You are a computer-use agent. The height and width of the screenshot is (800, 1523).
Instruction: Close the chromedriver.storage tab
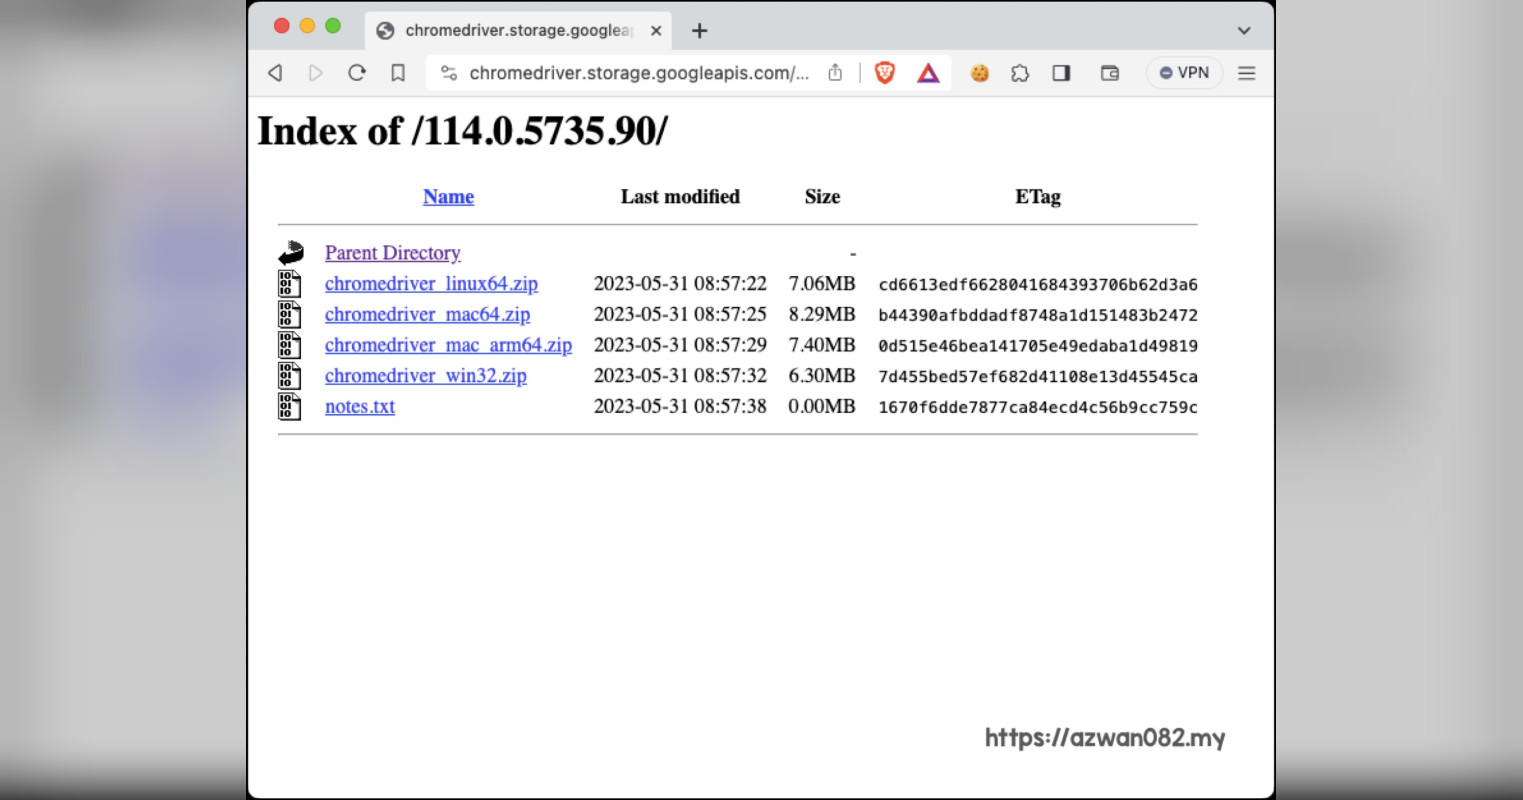click(x=656, y=31)
